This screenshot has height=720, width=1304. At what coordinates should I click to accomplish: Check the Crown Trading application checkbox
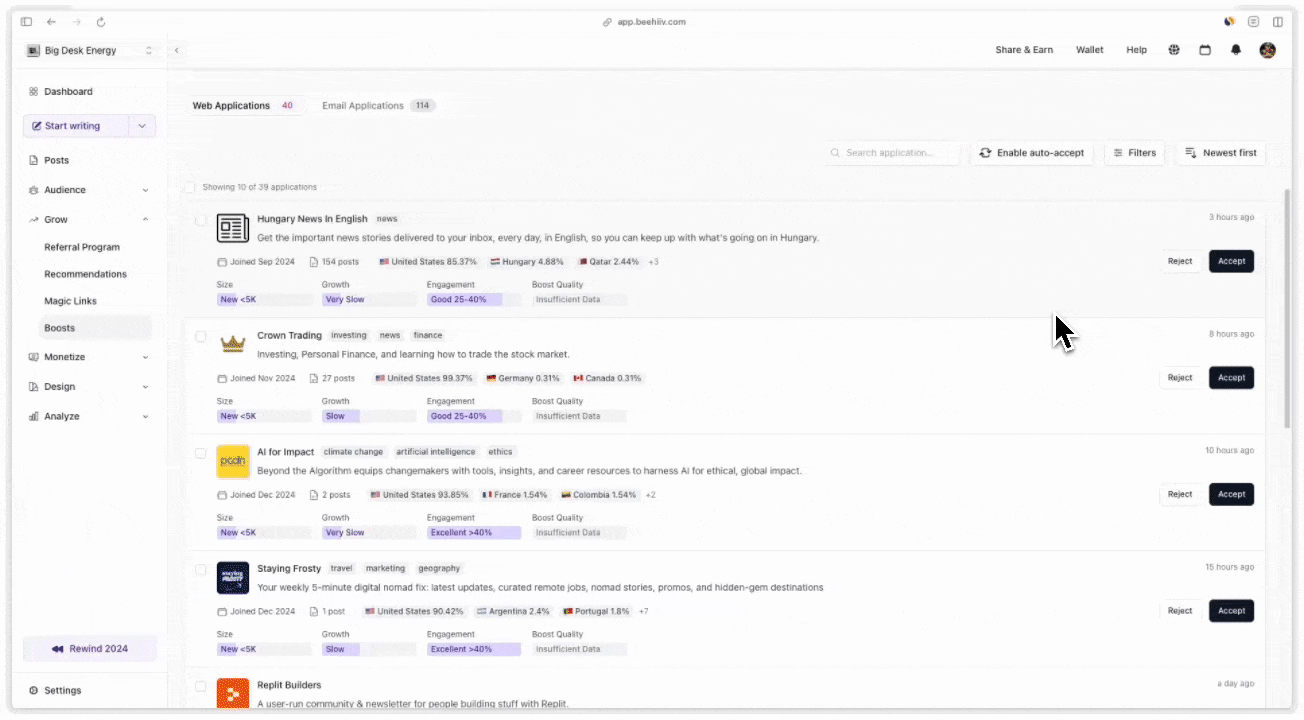(201, 337)
